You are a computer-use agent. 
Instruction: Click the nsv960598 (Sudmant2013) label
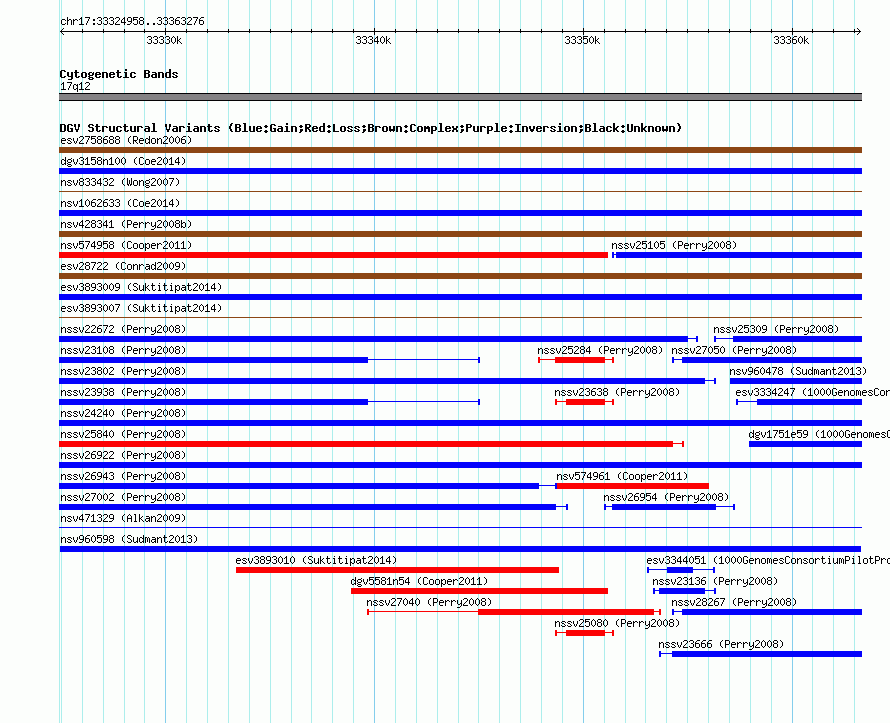[129, 539]
